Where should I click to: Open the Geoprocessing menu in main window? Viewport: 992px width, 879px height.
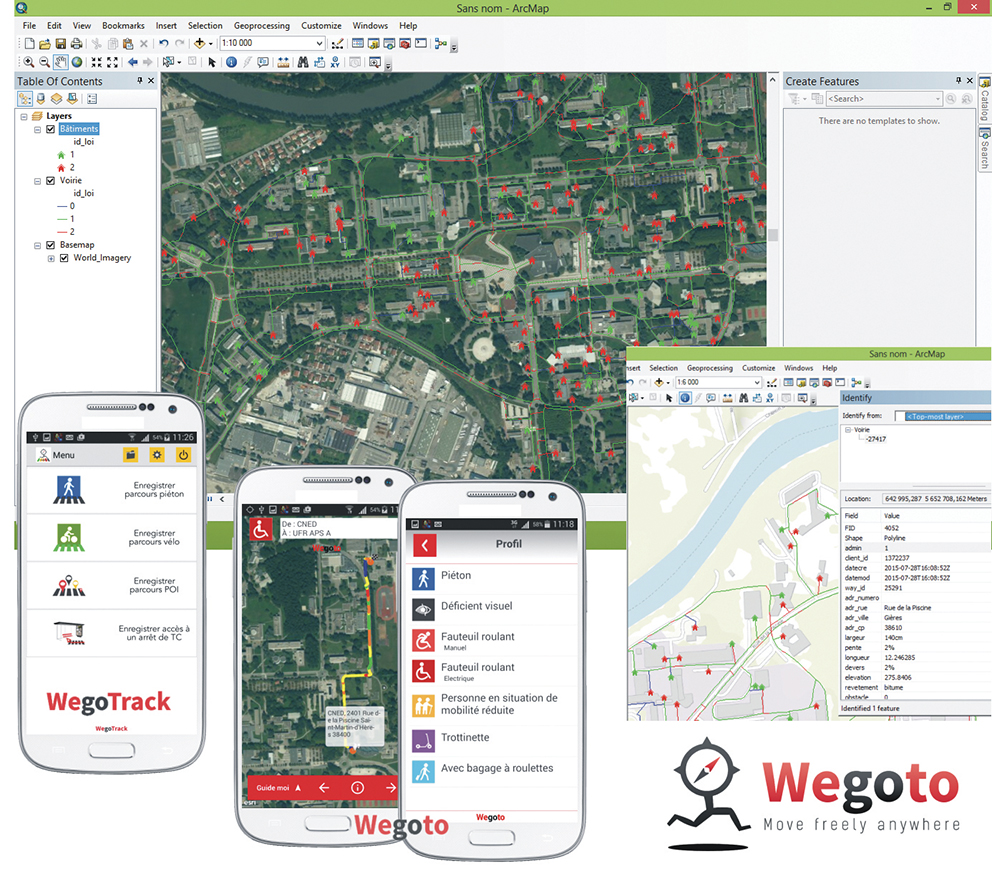pyautogui.click(x=262, y=26)
